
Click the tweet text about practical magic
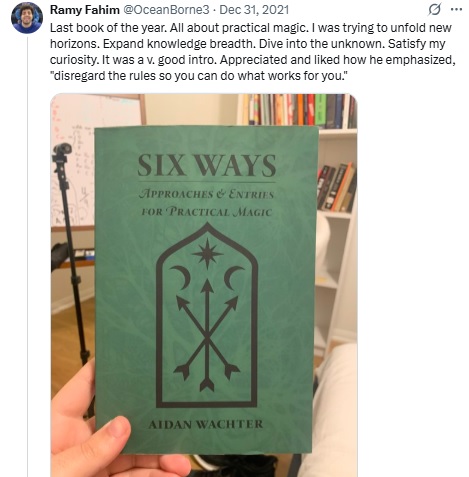[x=253, y=52]
